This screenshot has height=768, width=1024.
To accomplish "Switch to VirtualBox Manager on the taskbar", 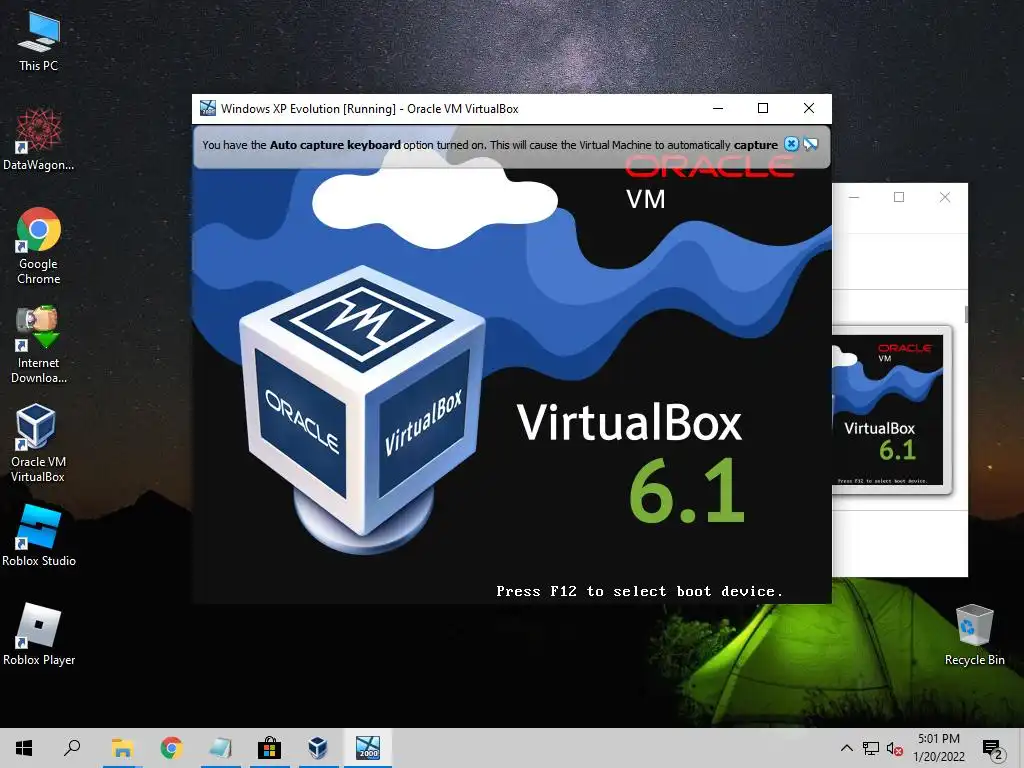I will point(318,748).
